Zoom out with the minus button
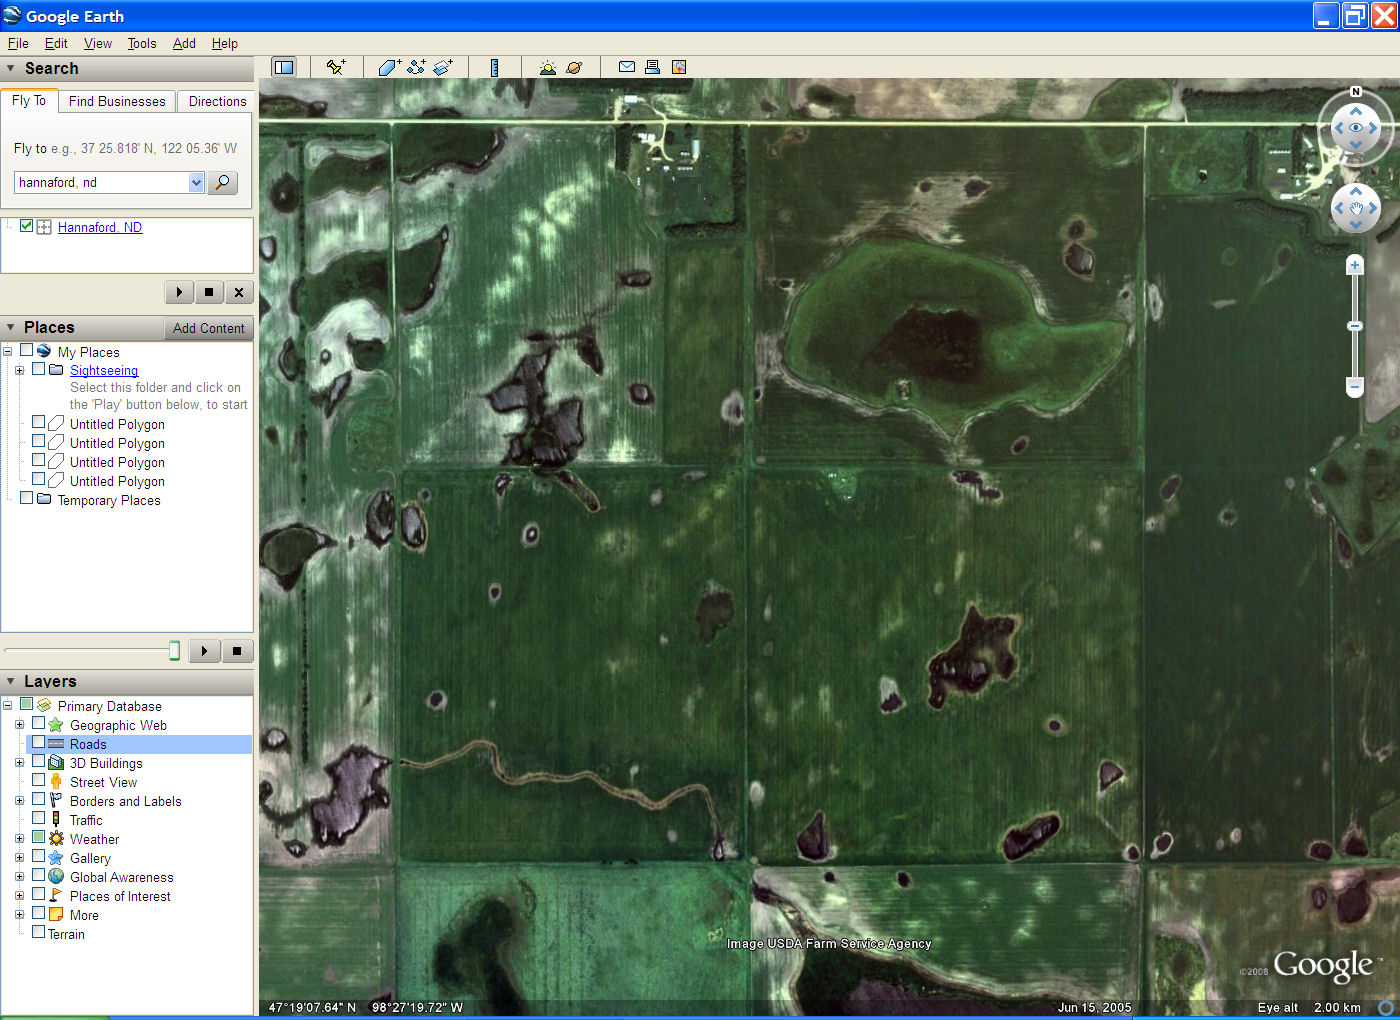Screen dimensions: 1400x1020 [1355, 386]
